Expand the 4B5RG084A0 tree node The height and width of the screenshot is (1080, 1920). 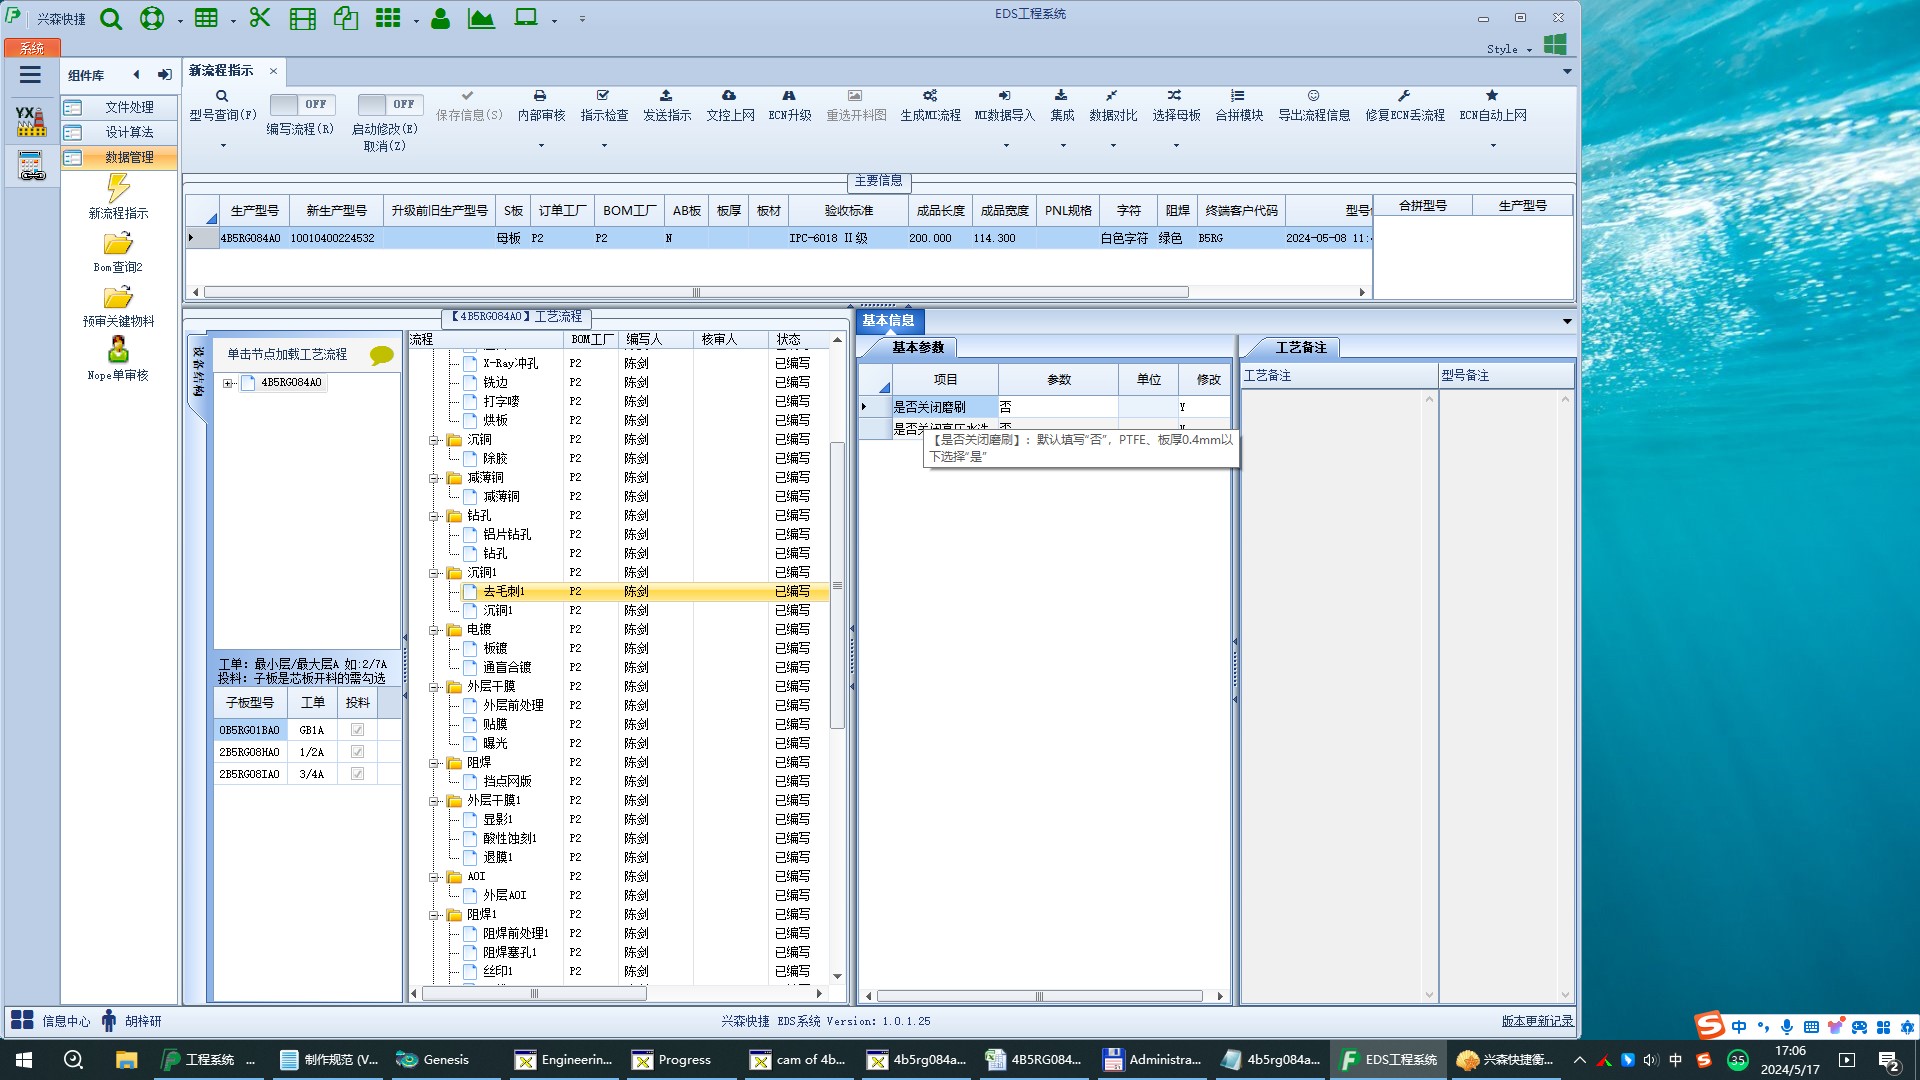(228, 383)
